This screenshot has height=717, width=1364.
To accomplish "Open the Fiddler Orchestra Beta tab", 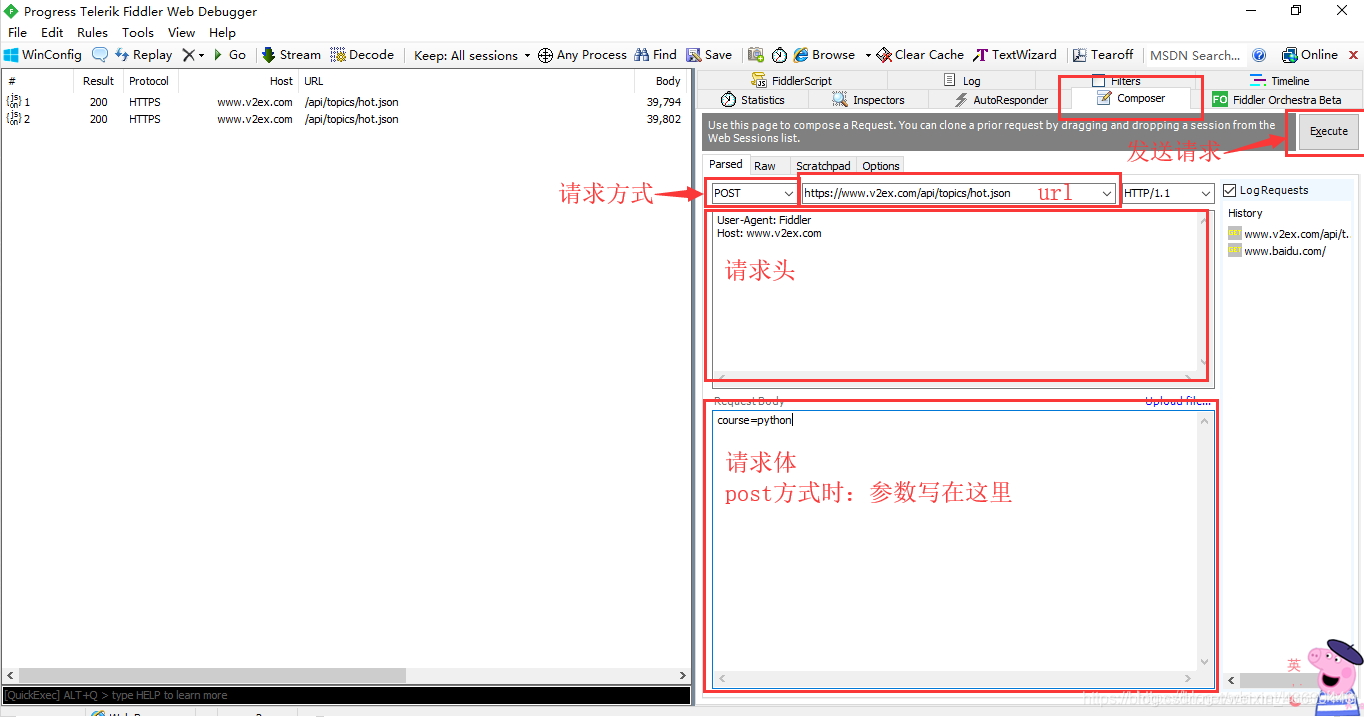I will coord(1277,100).
